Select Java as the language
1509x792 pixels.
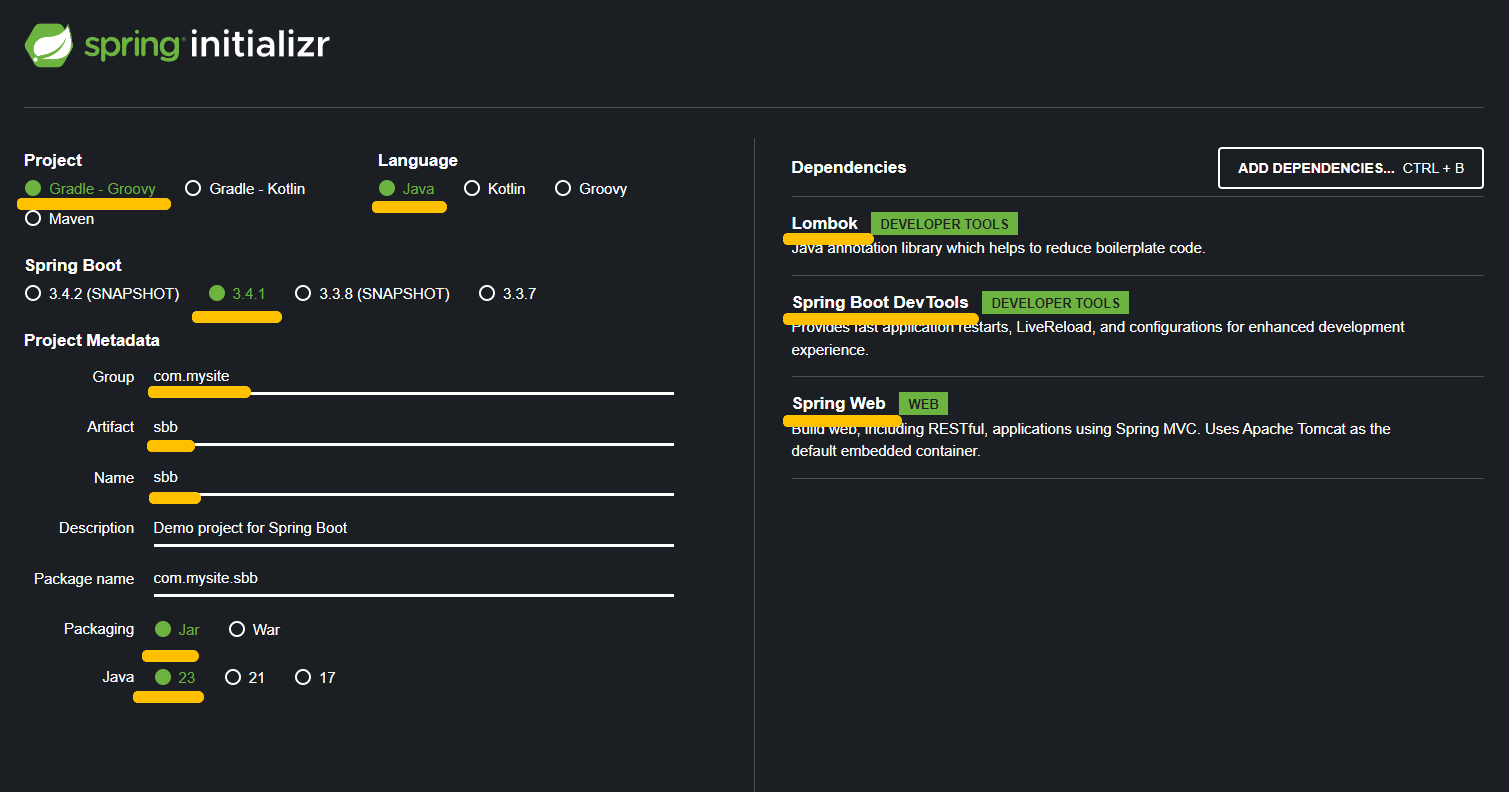407,188
